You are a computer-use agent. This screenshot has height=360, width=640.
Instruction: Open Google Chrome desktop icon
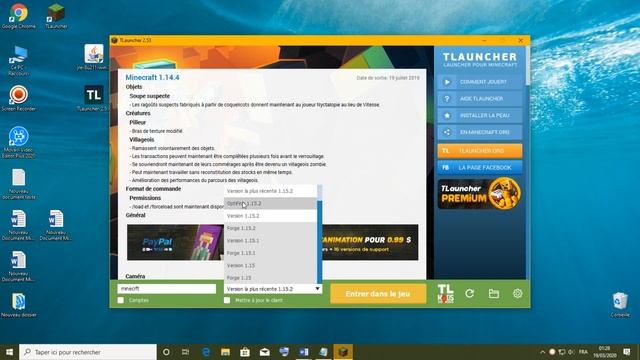[18, 16]
